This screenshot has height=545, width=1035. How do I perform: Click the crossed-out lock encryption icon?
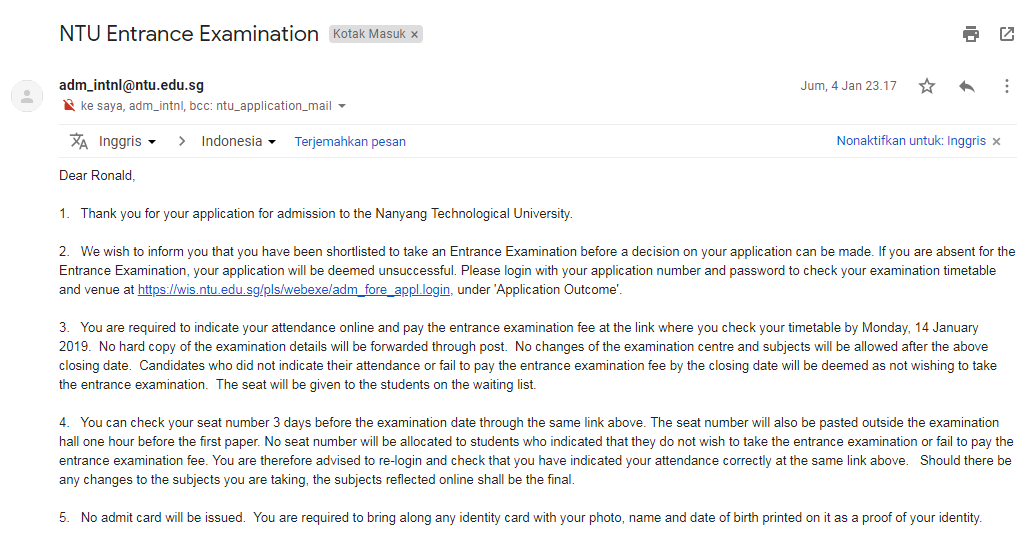click(68, 105)
